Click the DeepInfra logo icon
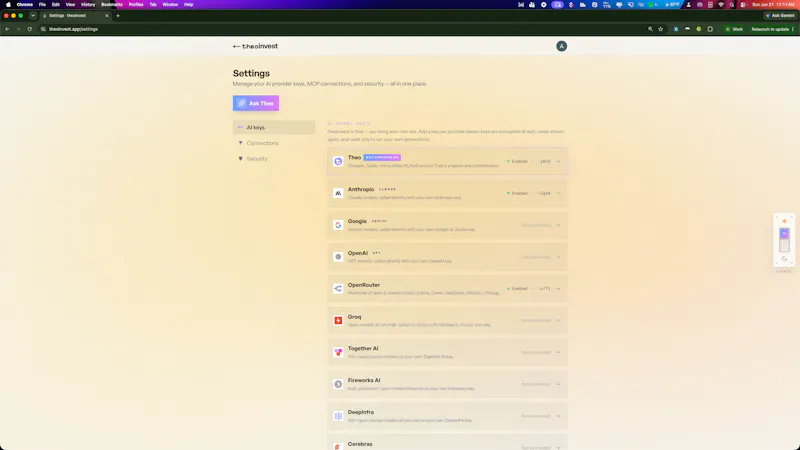The height and width of the screenshot is (450, 800). (x=338, y=416)
